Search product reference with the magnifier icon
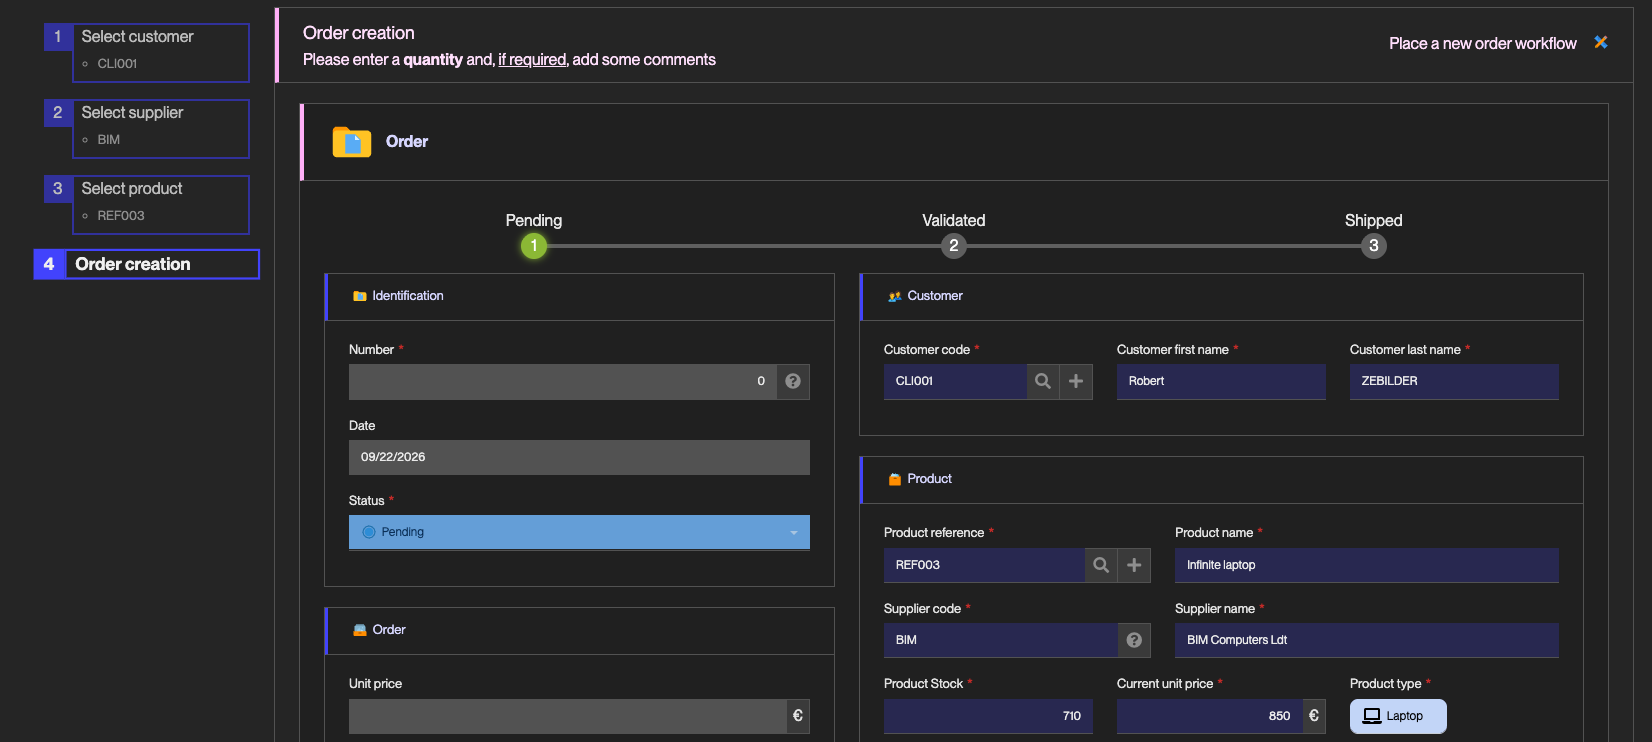 pos(1101,565)
